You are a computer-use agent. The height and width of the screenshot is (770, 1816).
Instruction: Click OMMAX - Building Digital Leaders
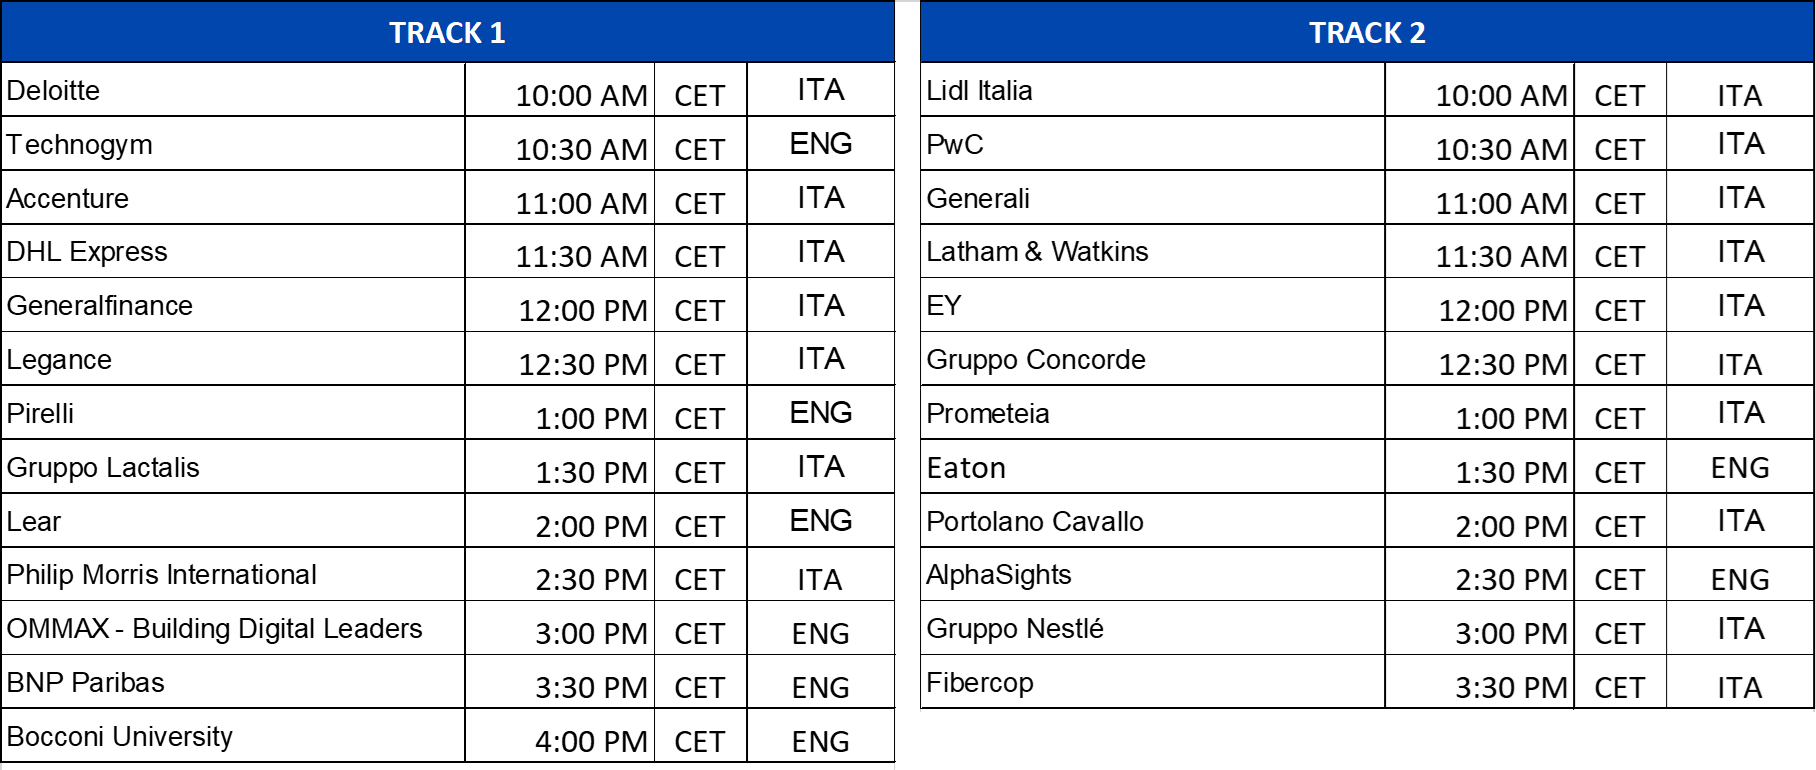(x=215, y=629)
